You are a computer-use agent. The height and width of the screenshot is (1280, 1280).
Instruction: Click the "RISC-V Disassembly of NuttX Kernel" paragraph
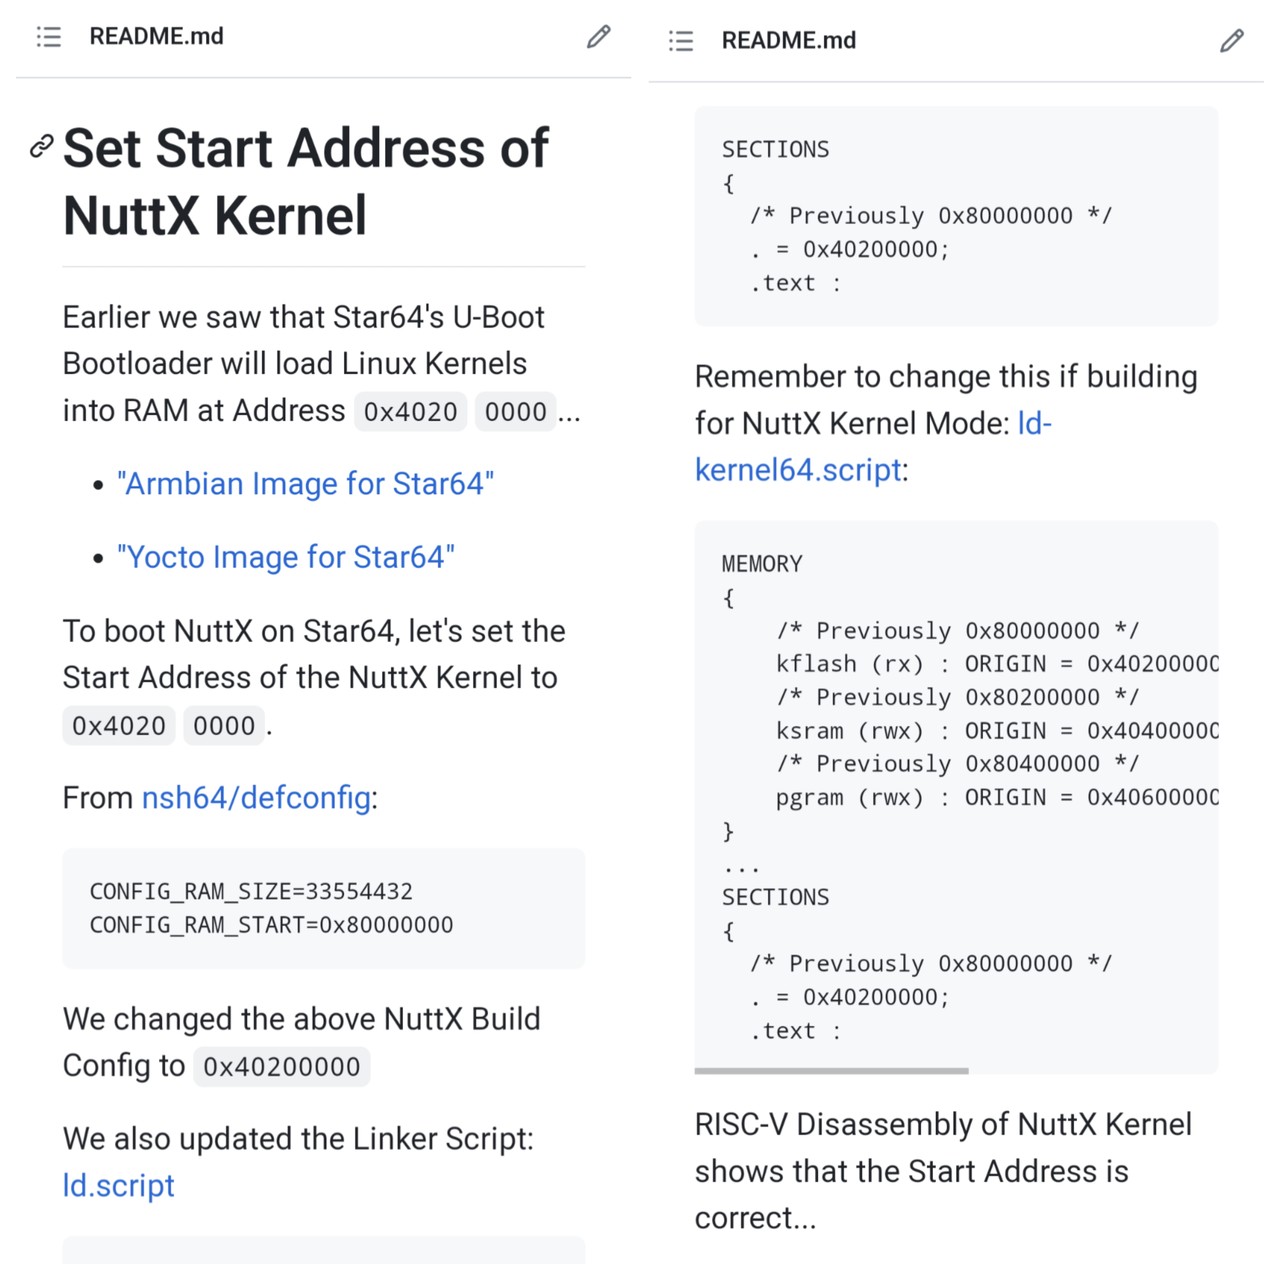point(942,1171)
